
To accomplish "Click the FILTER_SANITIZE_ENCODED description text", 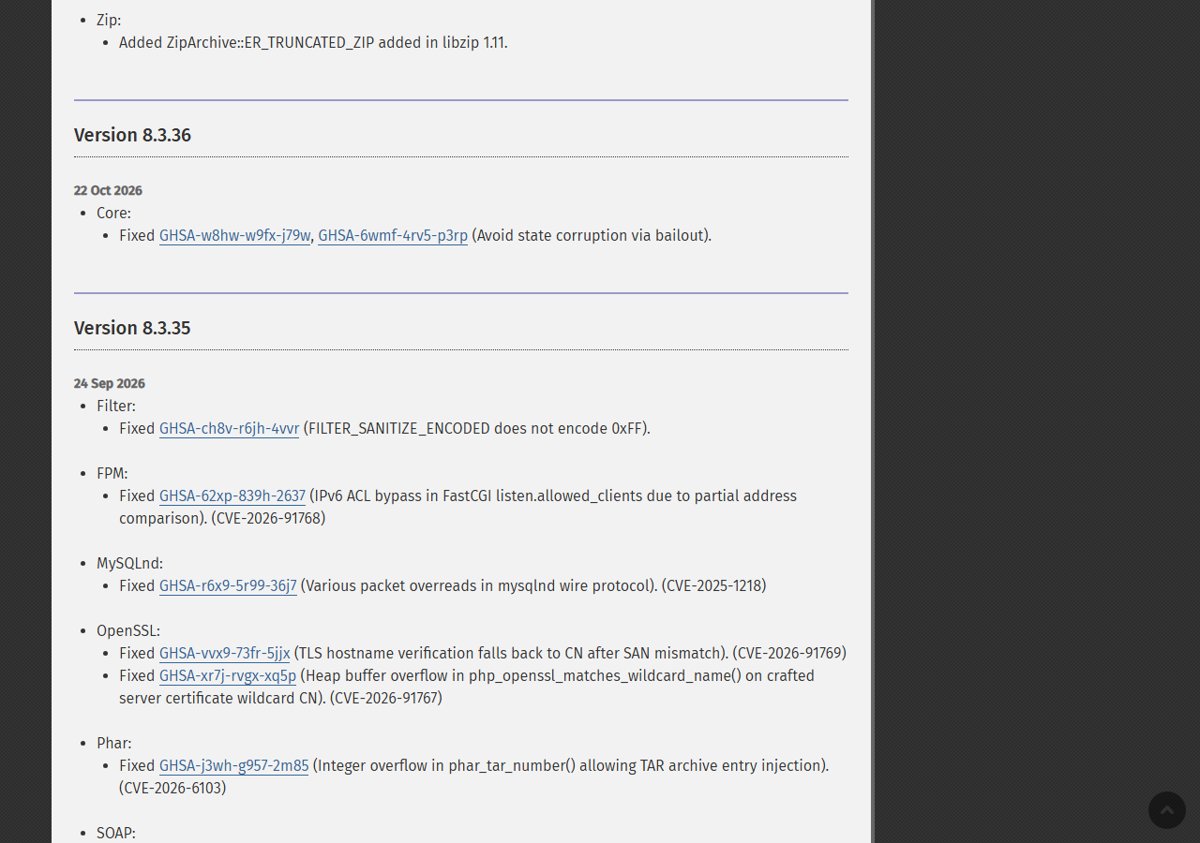I will click(477, 429).
